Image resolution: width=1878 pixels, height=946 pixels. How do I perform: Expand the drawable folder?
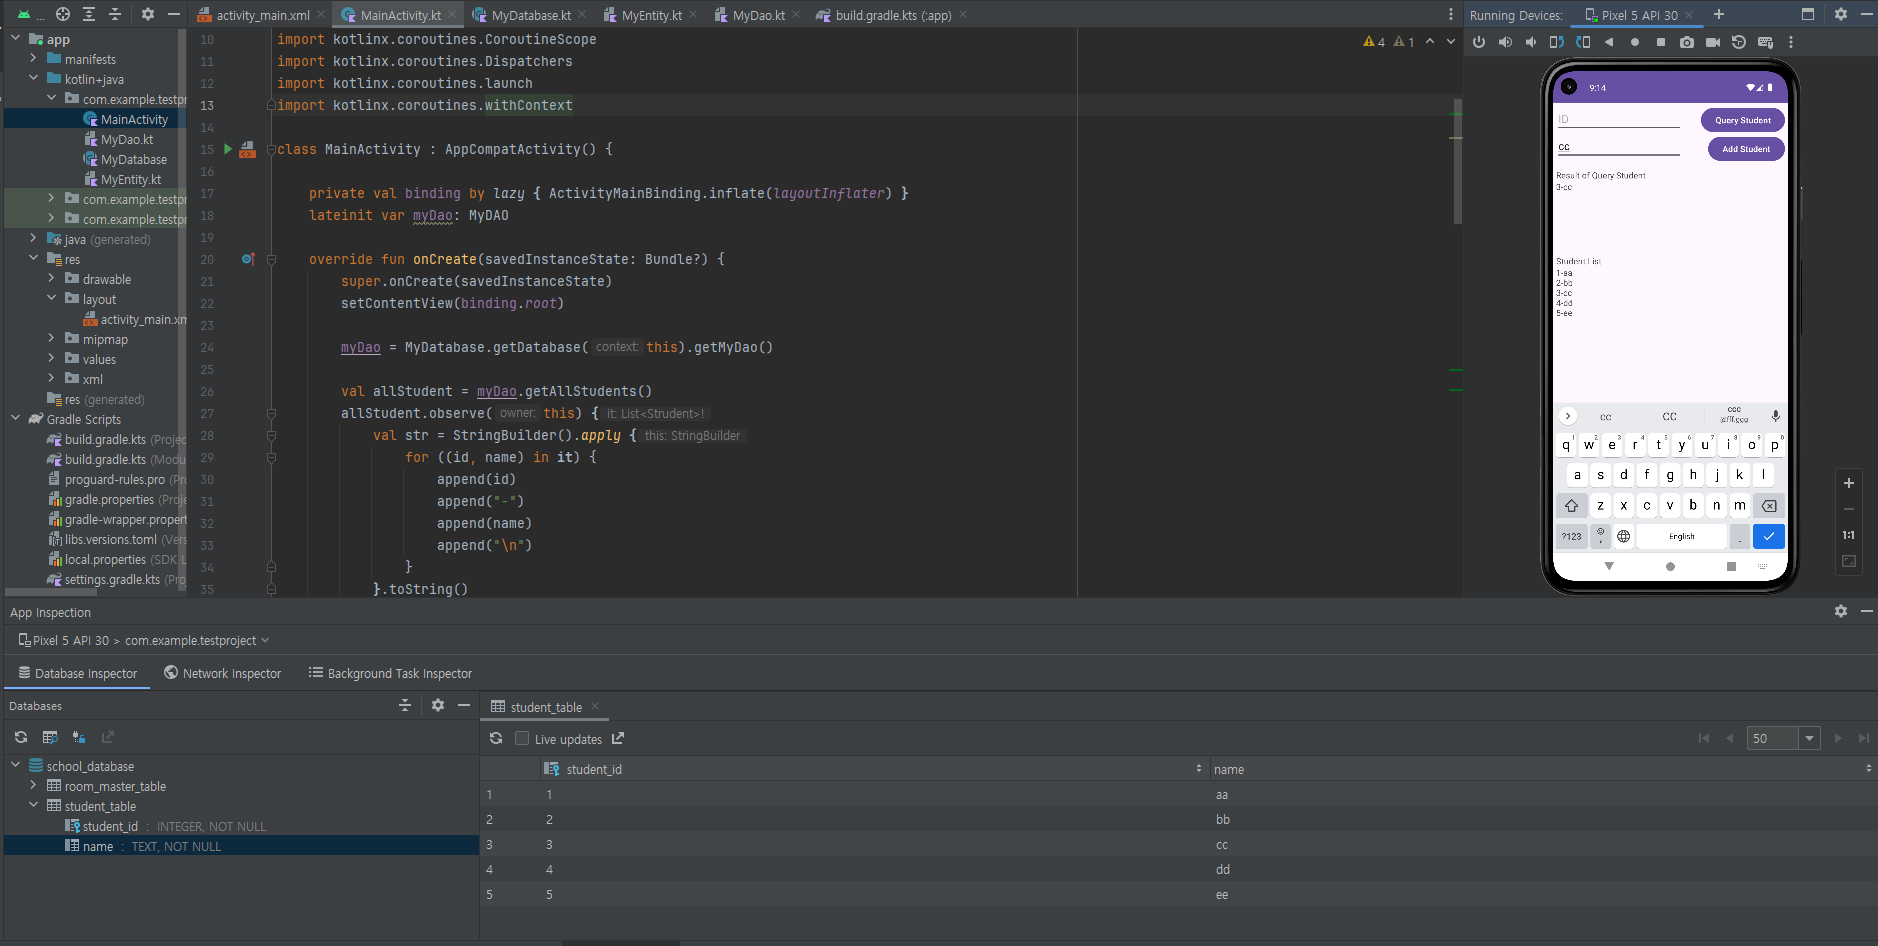[51, 278]
